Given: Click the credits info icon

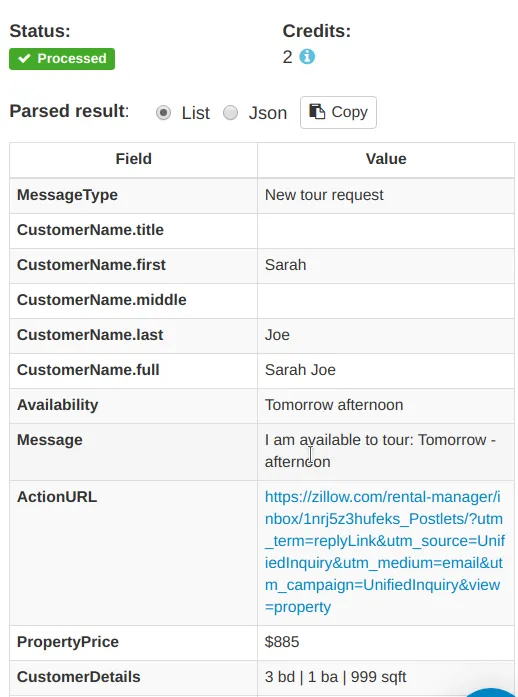Looking at the screenshot, I should click(x=307, y=57).
